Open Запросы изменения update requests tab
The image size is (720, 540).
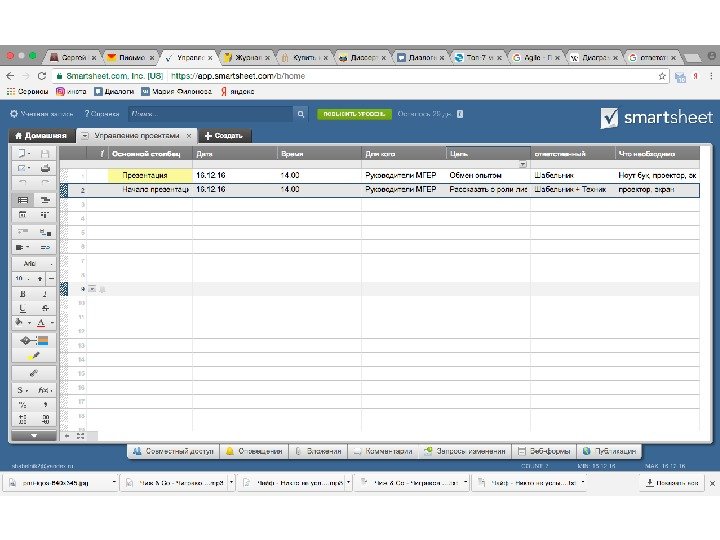coord(465,451)
